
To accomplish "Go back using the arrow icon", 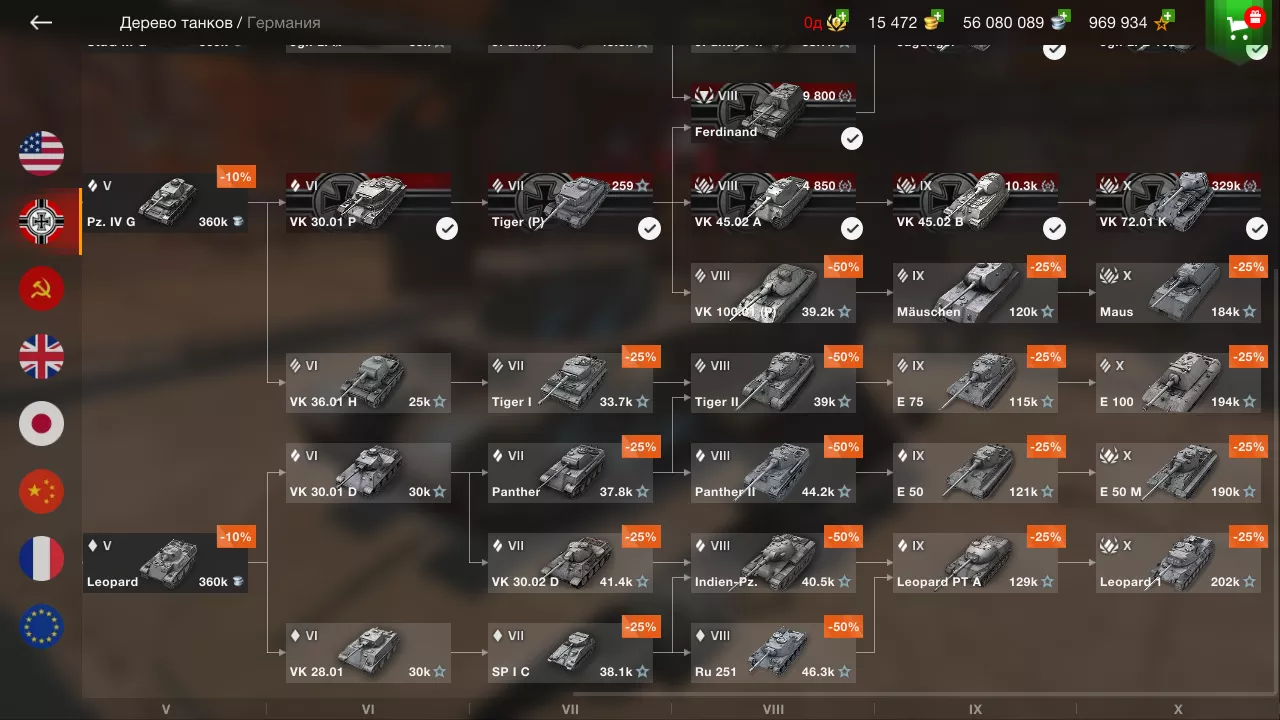I will coord(40,22).
